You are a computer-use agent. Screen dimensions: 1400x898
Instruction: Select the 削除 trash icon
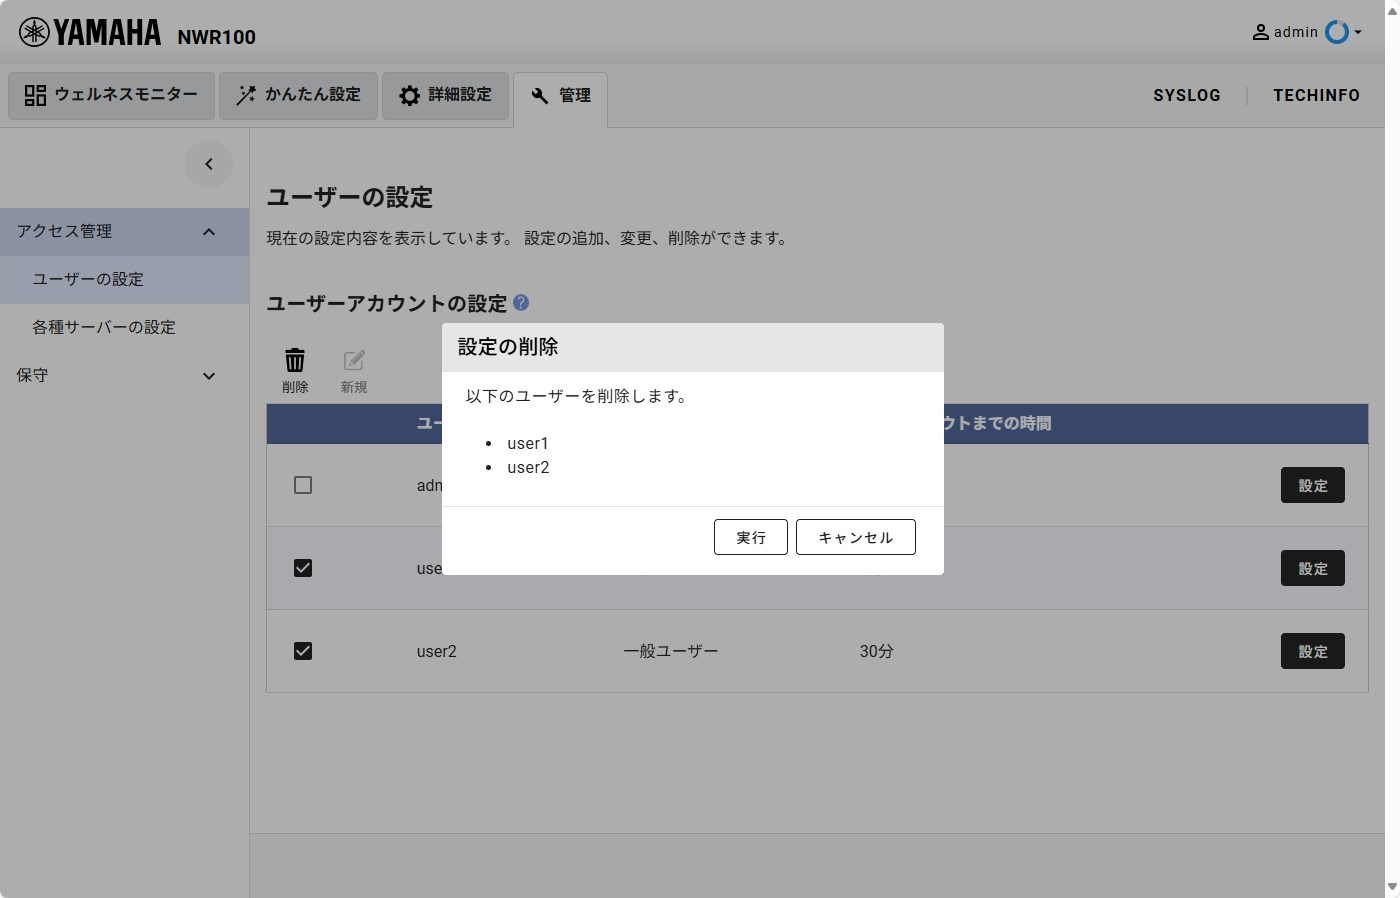[x=295, y=358]
